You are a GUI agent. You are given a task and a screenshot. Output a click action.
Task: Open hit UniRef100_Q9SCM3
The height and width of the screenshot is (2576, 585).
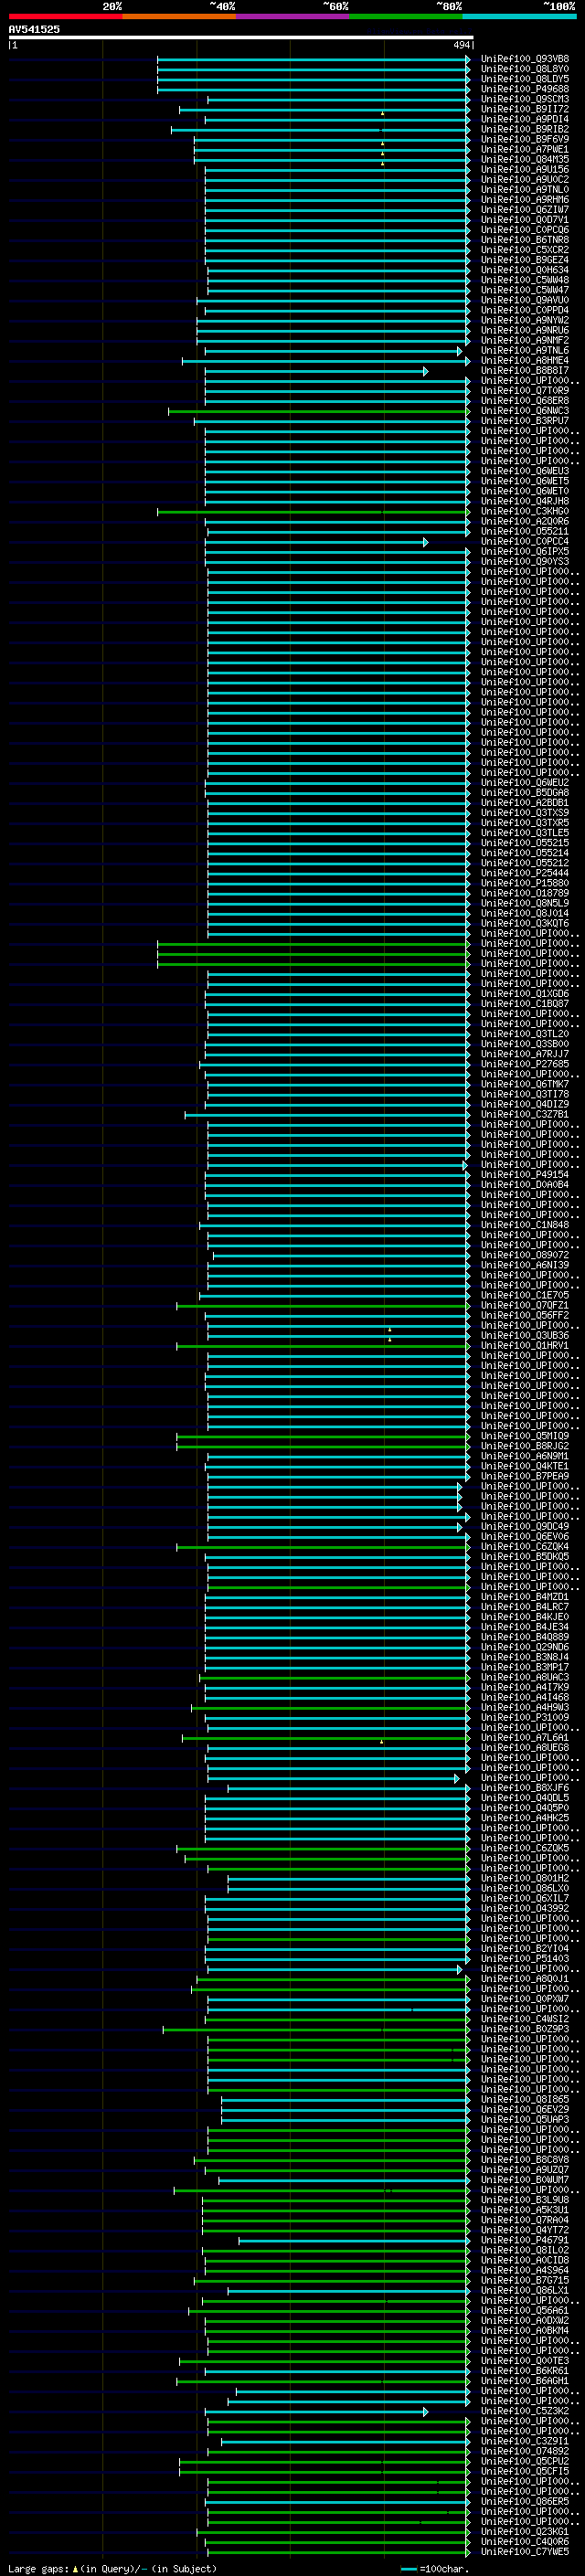click(525, 99)
